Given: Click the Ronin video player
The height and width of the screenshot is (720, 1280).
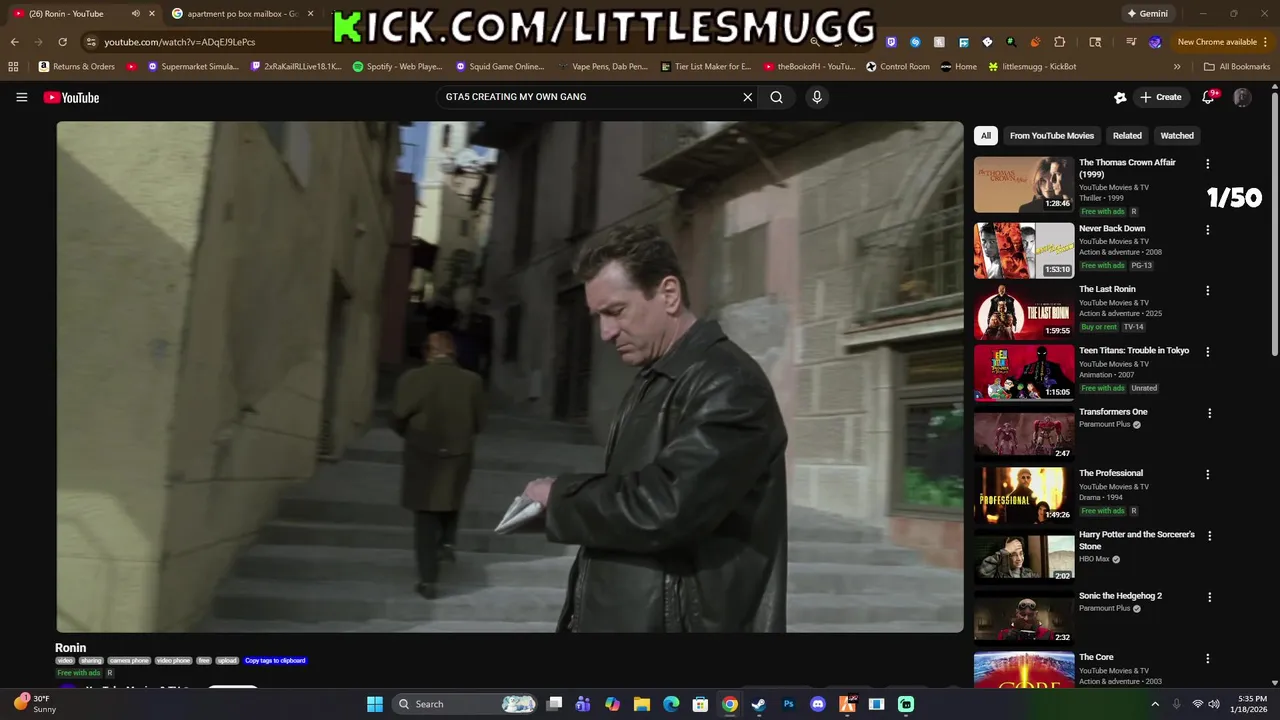Looking at the screenshot, I should (510, 377).
